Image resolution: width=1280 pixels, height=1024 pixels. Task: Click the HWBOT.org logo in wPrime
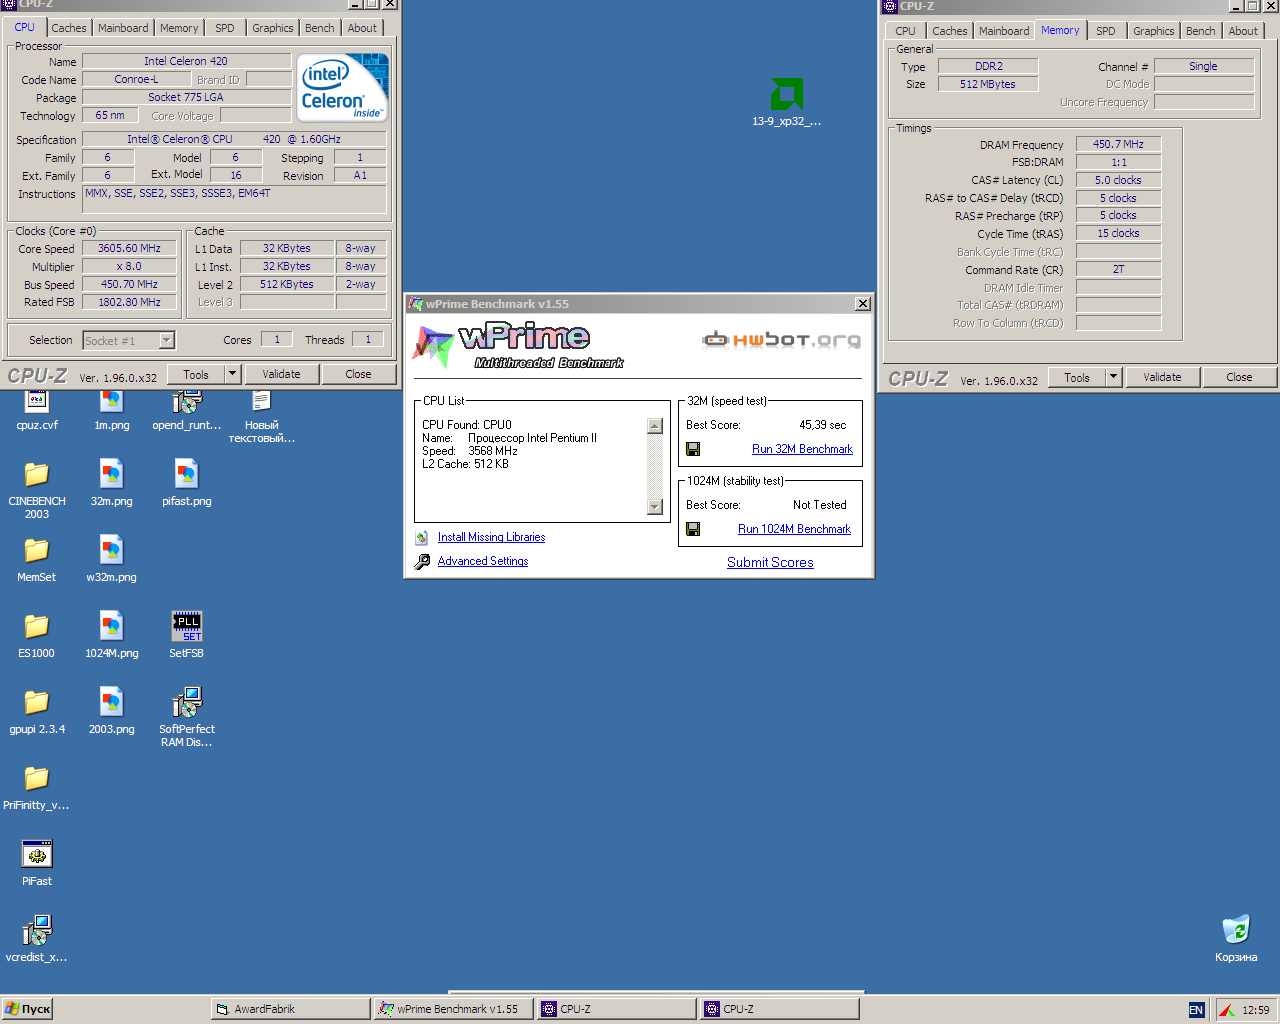coord(781,340)
